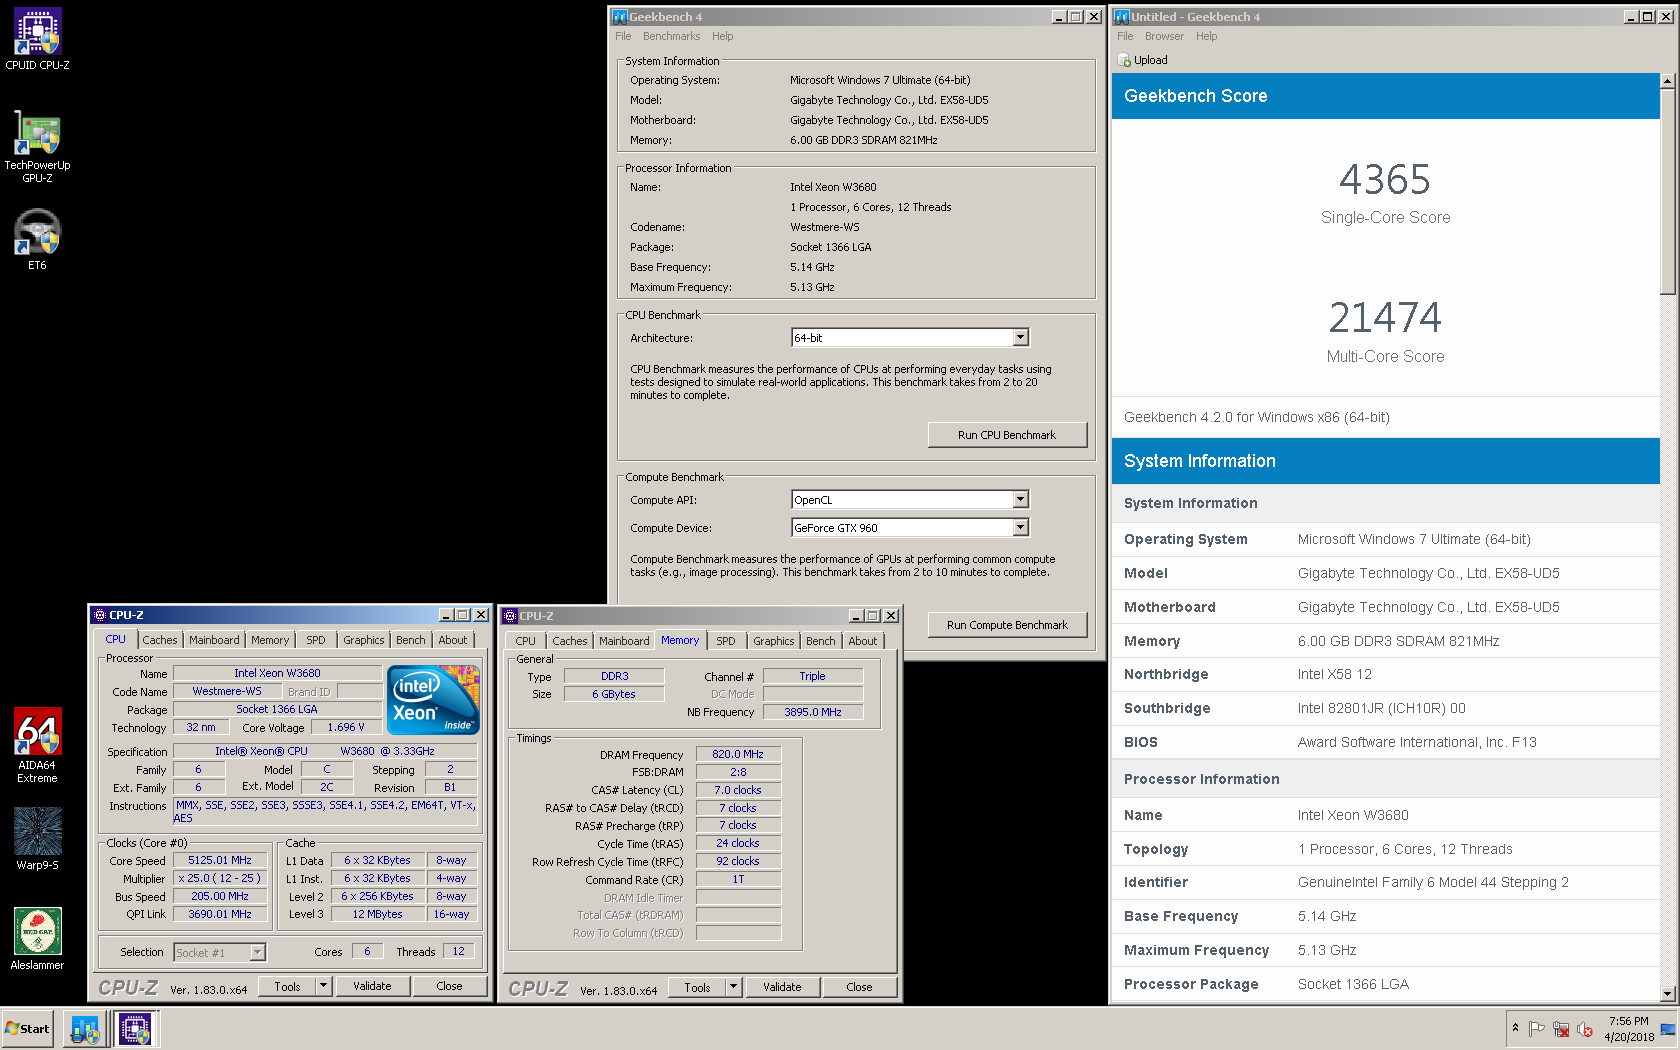
Task: Open the Action Center flag tray icon
Action: 1537,1029
